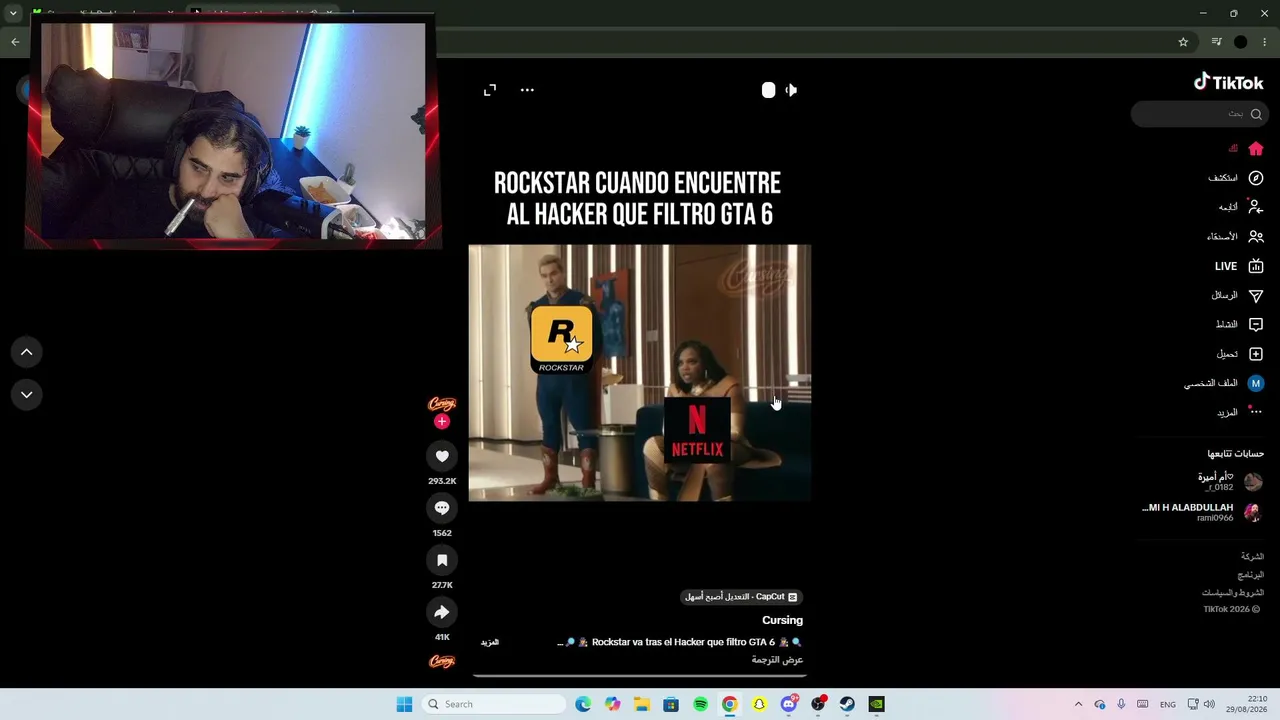Open the MI H ALABDULLAH followed account
The image size is (1280, 720).
pos(1202,512)
